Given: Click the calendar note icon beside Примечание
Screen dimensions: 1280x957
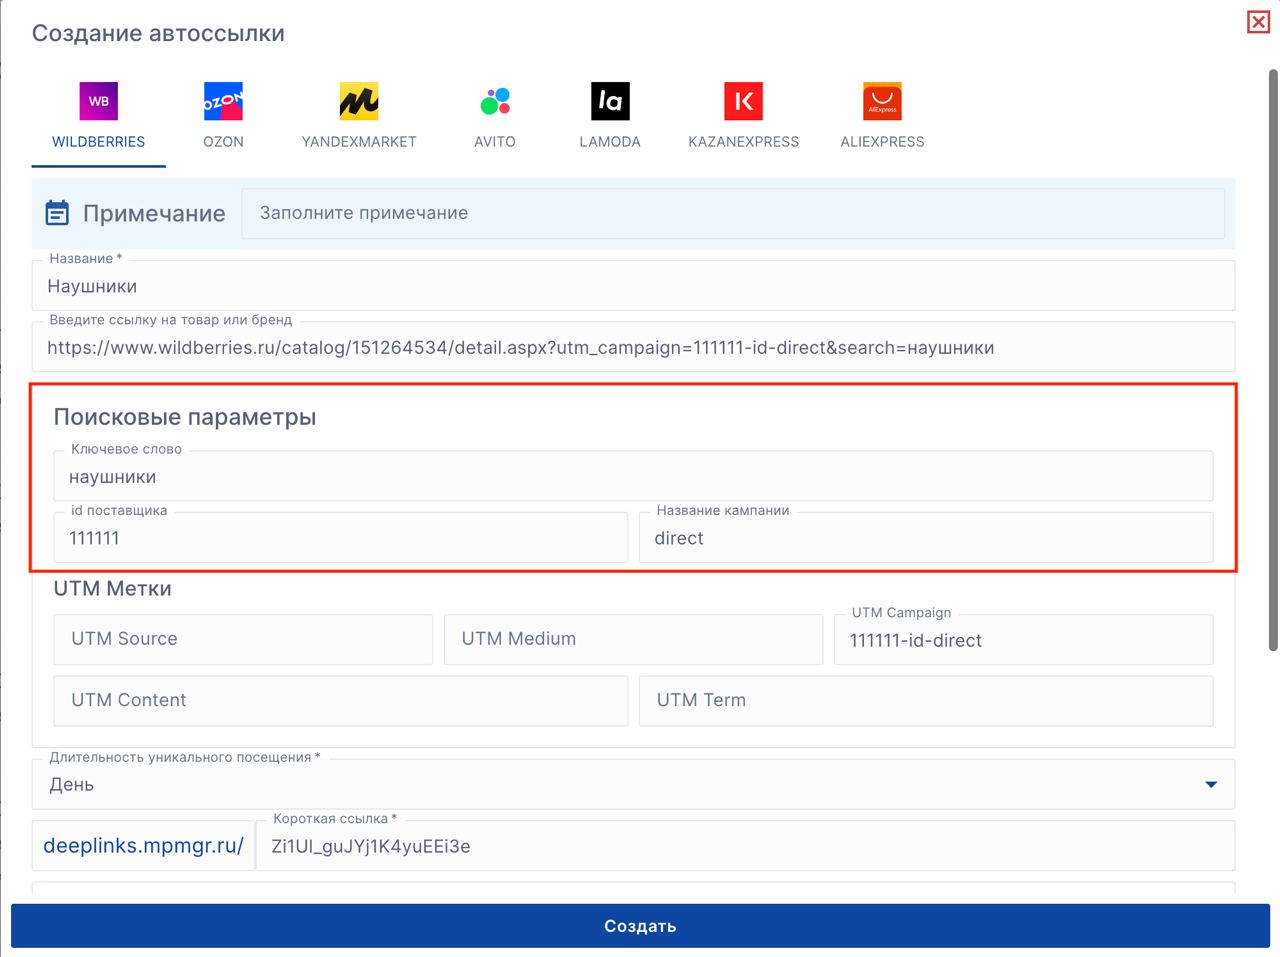Looking at the screenshot, I should click(x=58, y=213).
